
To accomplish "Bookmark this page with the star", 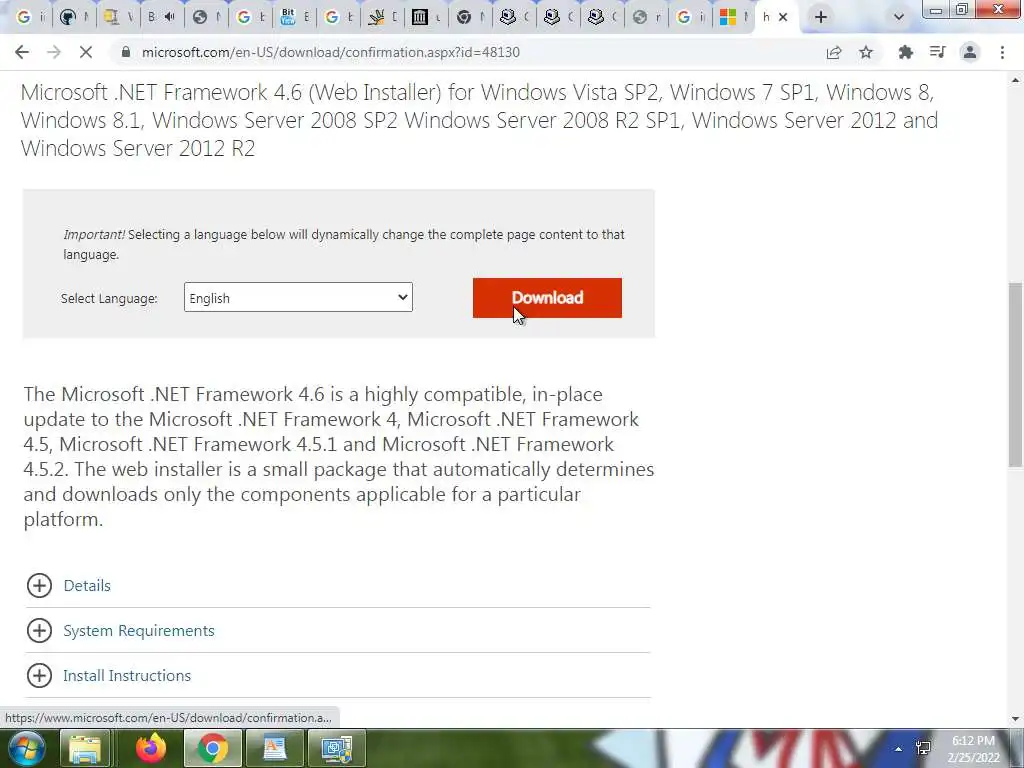I will coord(866,52).
